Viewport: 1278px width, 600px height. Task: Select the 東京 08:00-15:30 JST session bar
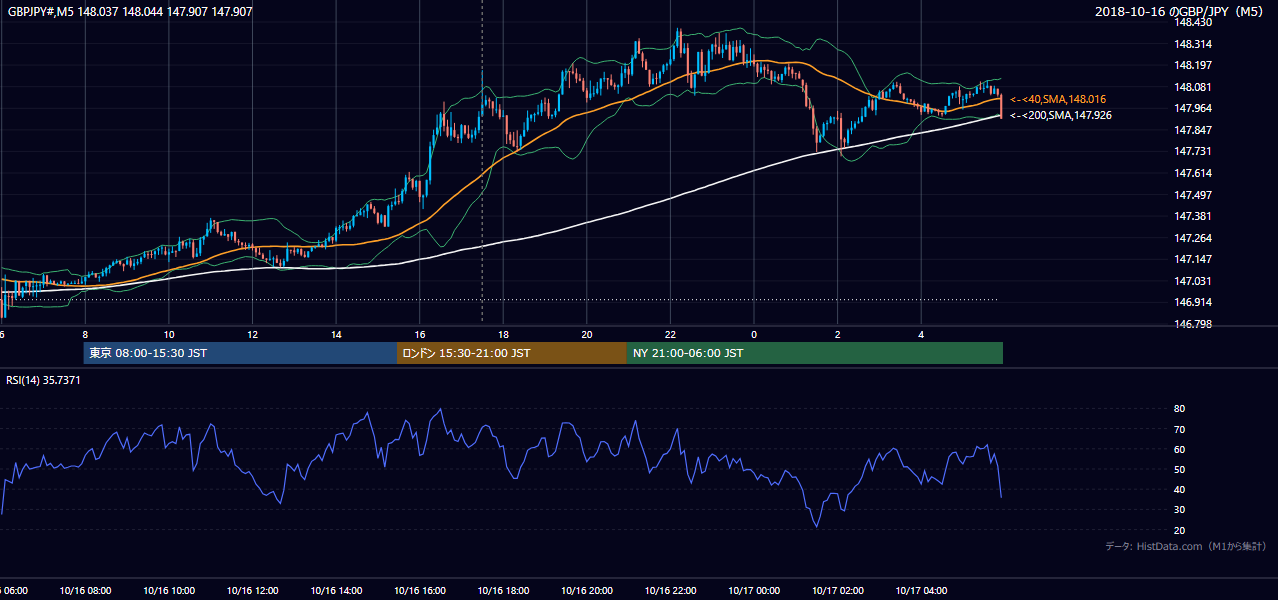[240, 353]
